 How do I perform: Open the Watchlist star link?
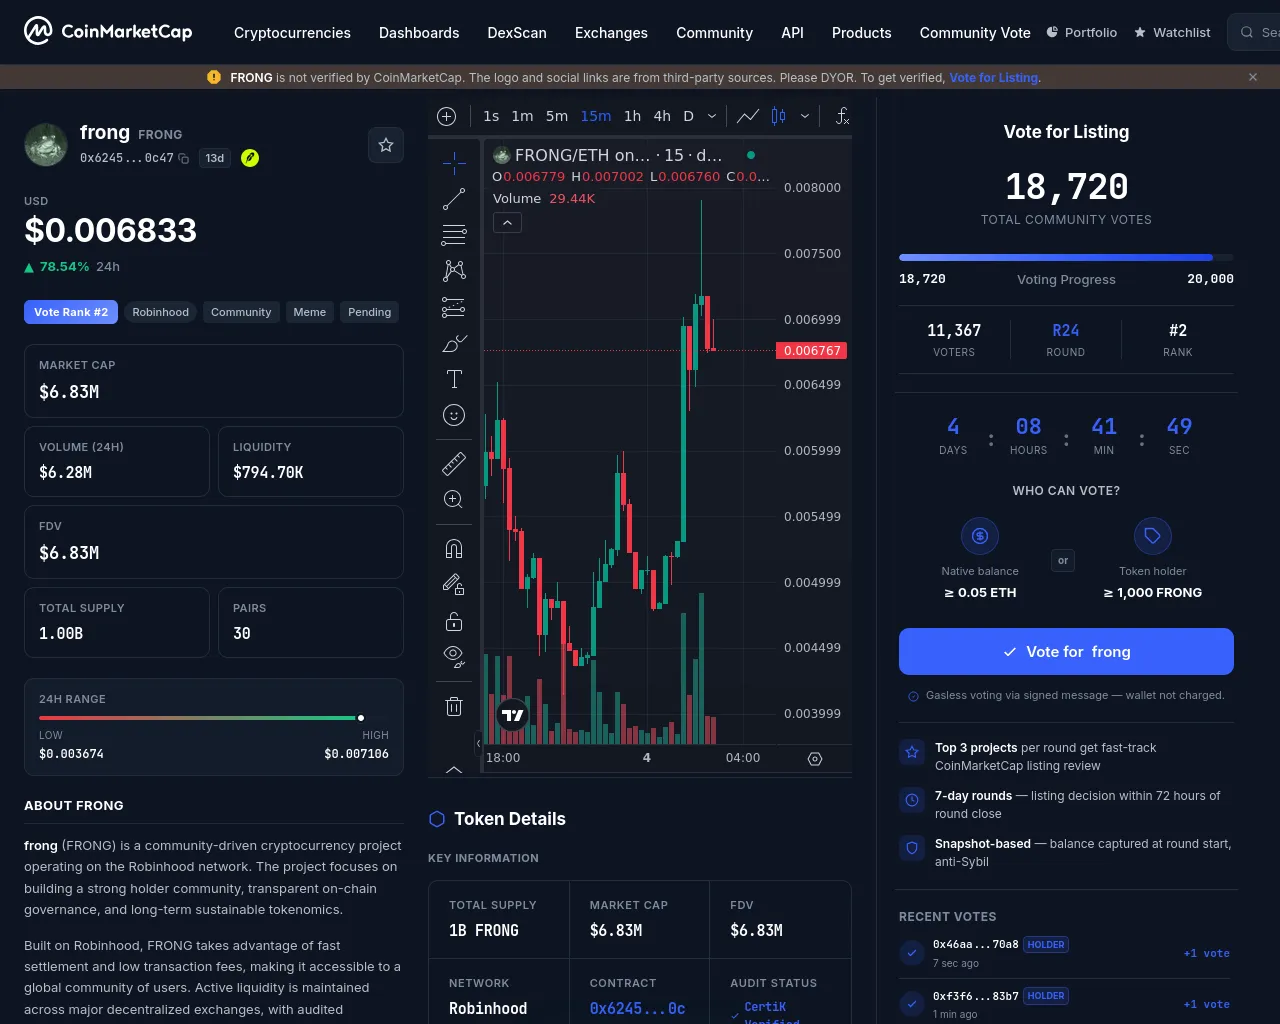(1172, 32)
